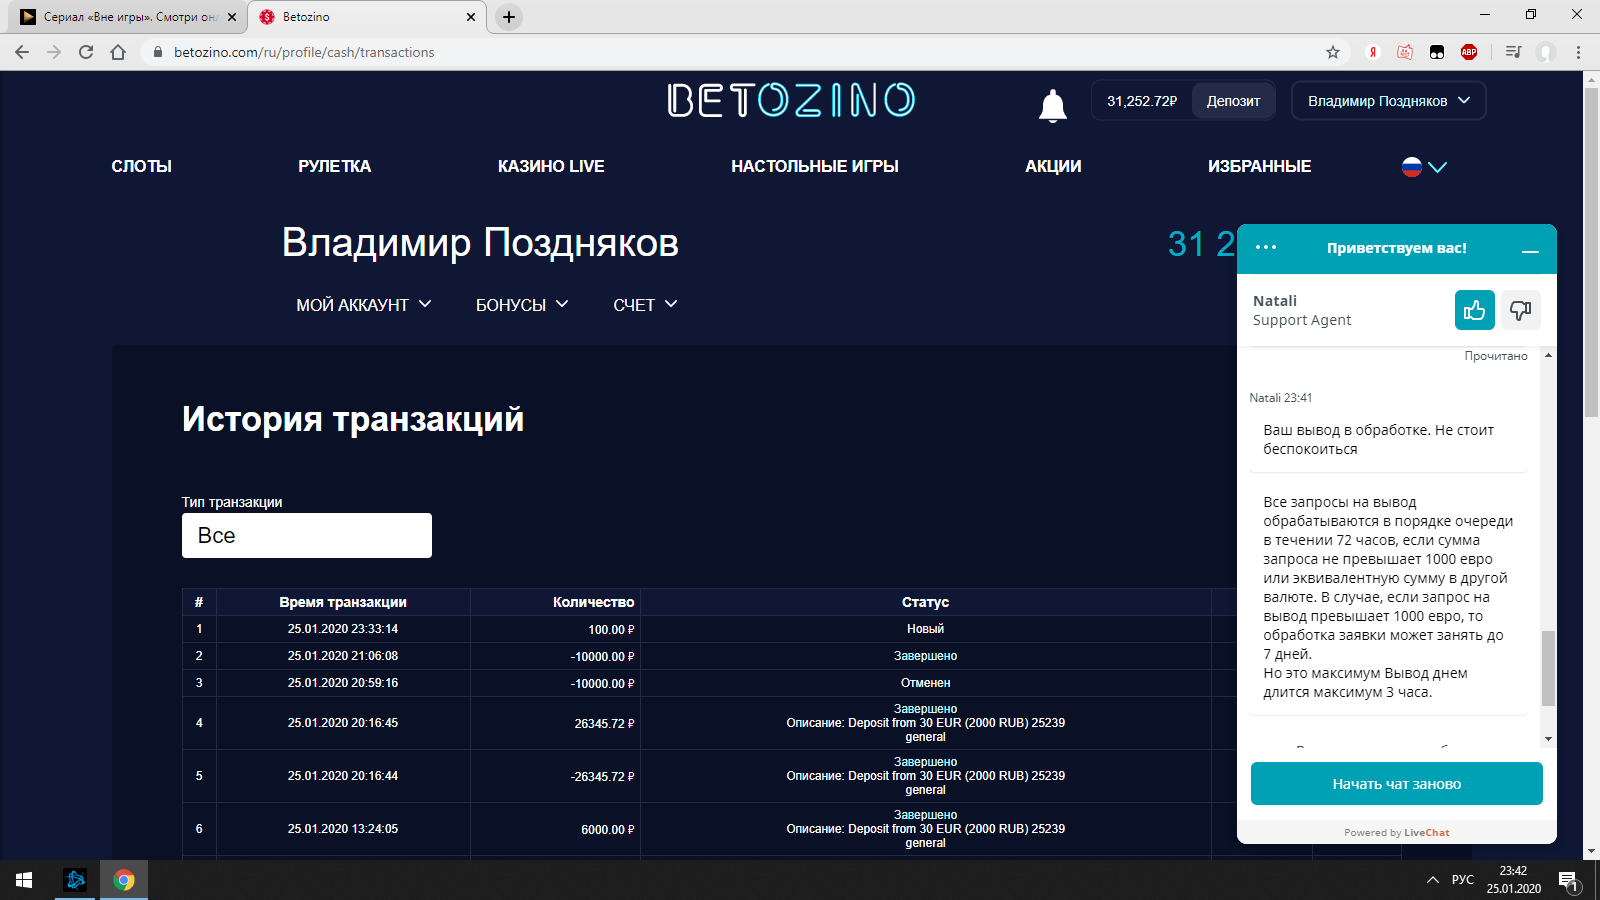Open the КАЗИНО LIVE section

coord(551,166)
